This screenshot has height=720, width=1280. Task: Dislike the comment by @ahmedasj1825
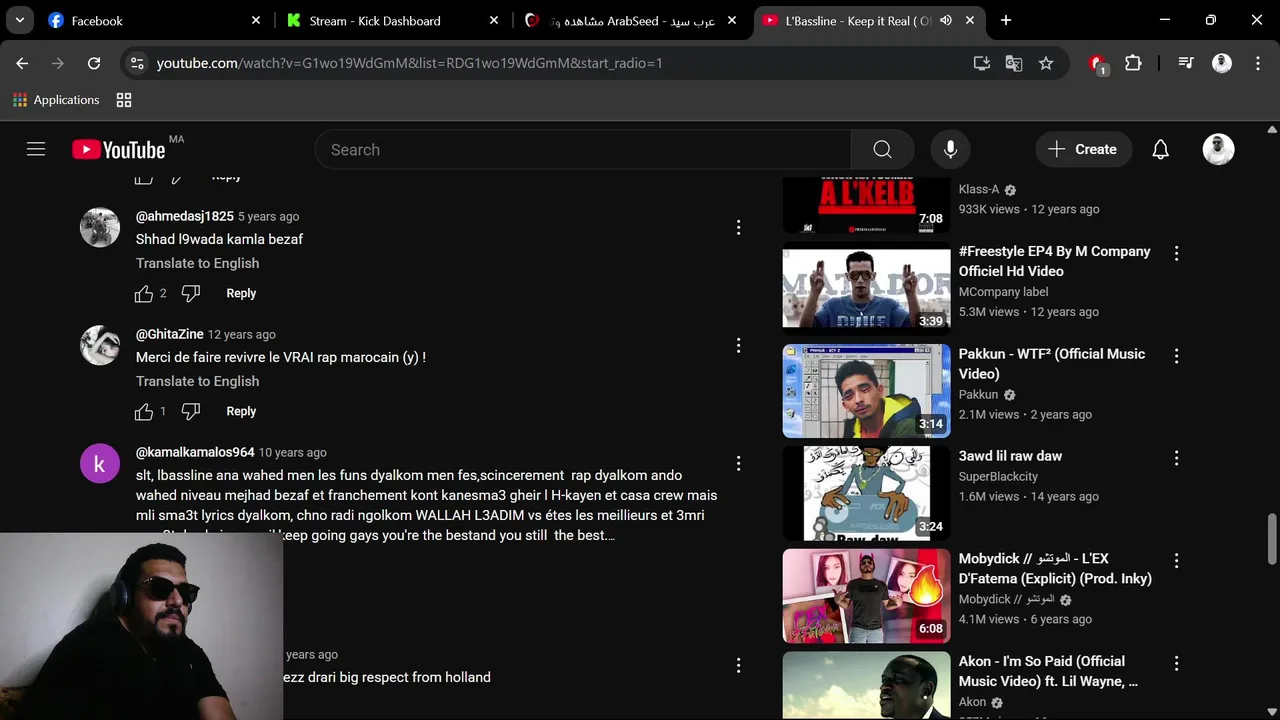point(191,293)
